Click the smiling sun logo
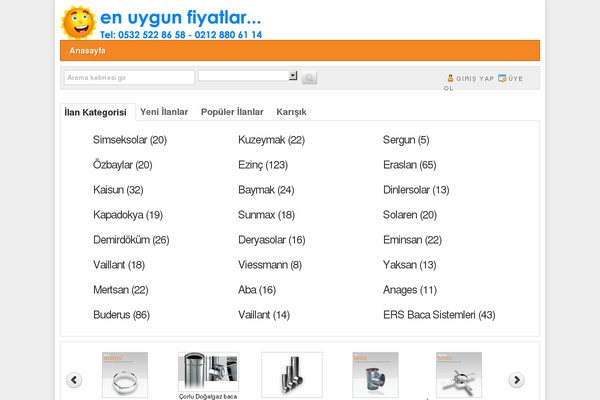Image resolution: width=600 pixels, height=400 pixels. coord(78,22)
